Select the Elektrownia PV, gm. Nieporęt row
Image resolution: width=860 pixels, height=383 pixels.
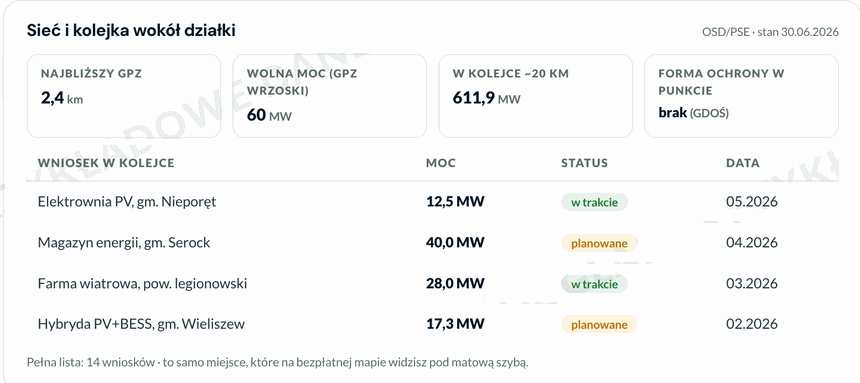pyautogui.click(x=433, y=202)
